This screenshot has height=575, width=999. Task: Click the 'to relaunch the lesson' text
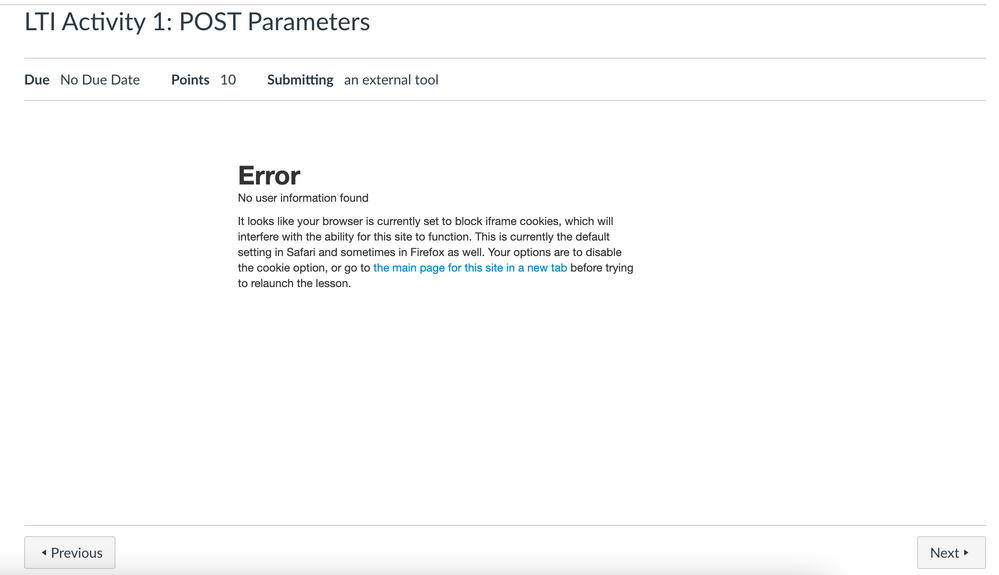[x=294, y=283]
